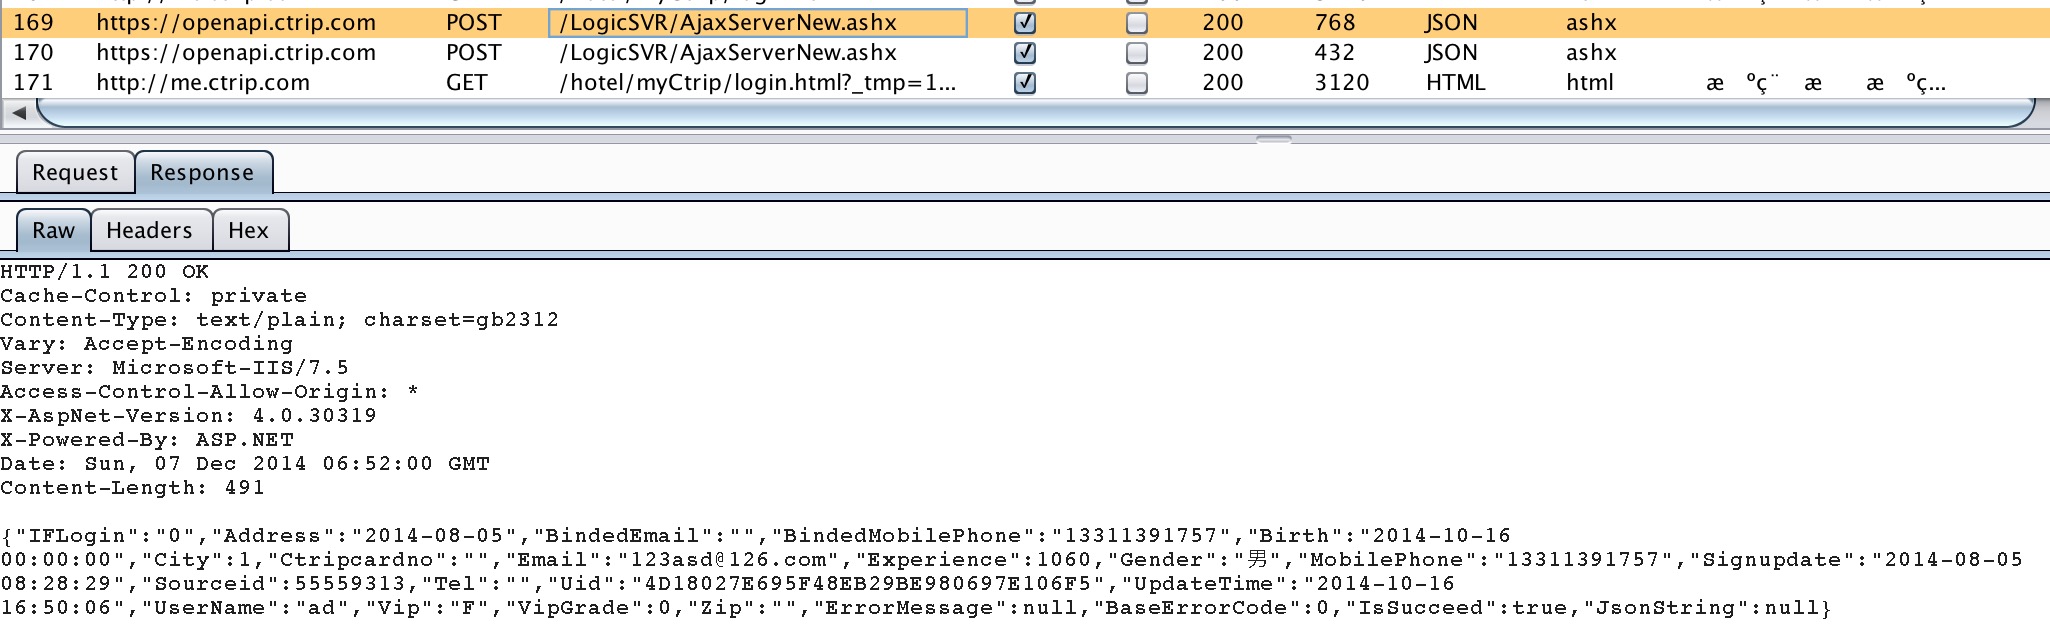Toggle second checkbox in row 171
This screenshot has width=2050, height=642.
[1137, 83]
